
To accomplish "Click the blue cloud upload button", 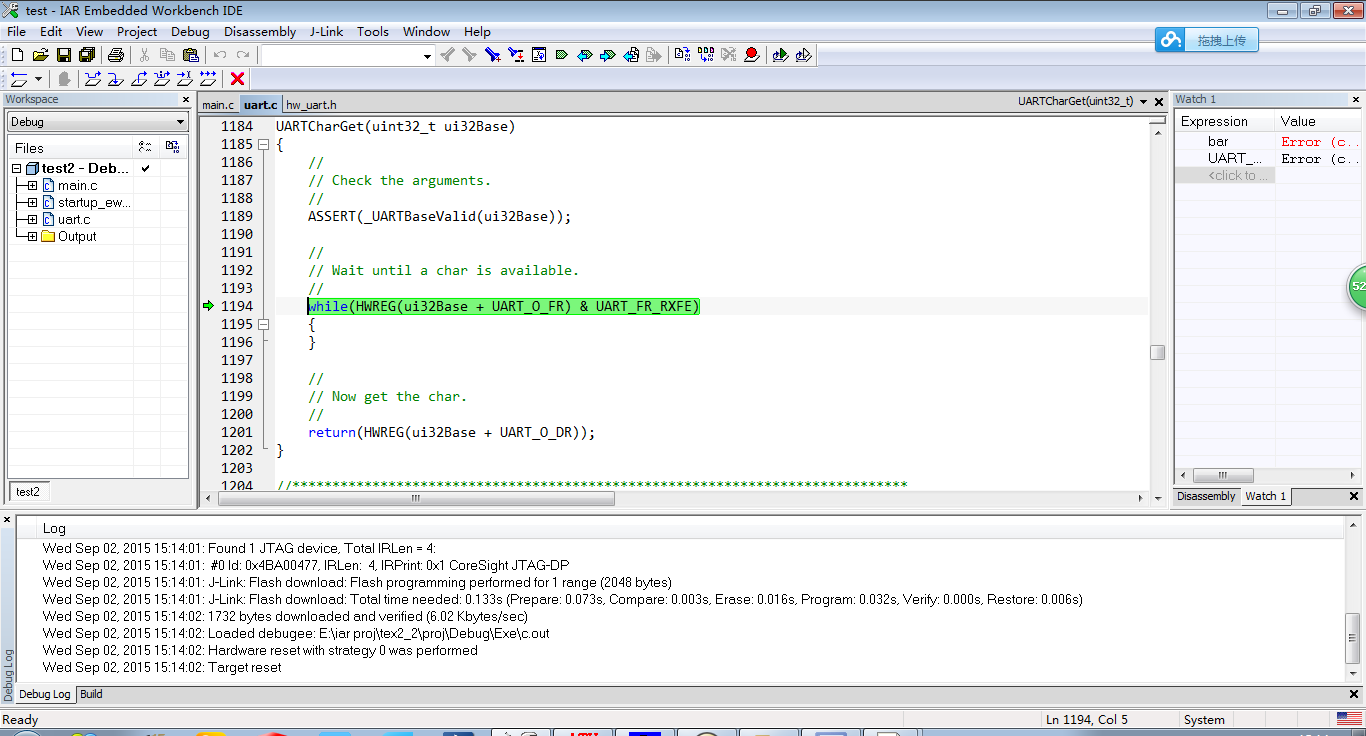I will click(x=1206, y=40).
